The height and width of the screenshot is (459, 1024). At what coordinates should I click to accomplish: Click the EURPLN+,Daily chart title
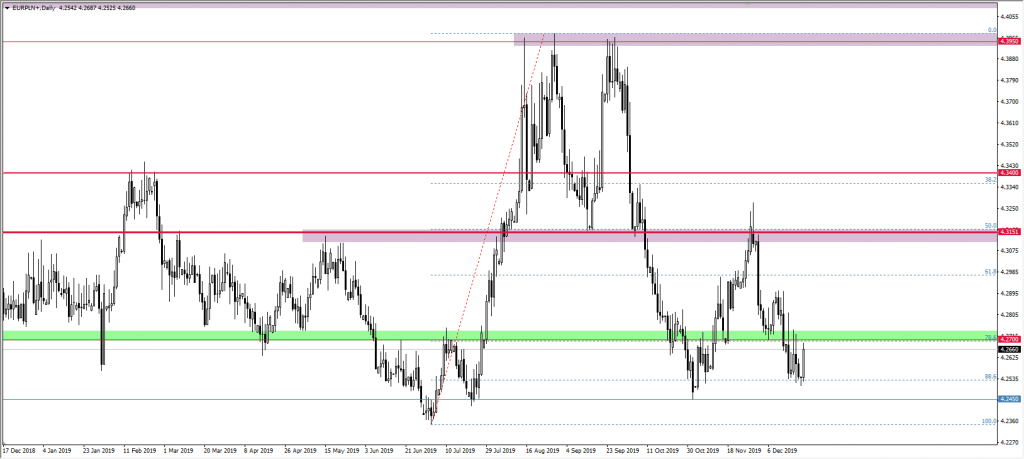pos(32,8)
